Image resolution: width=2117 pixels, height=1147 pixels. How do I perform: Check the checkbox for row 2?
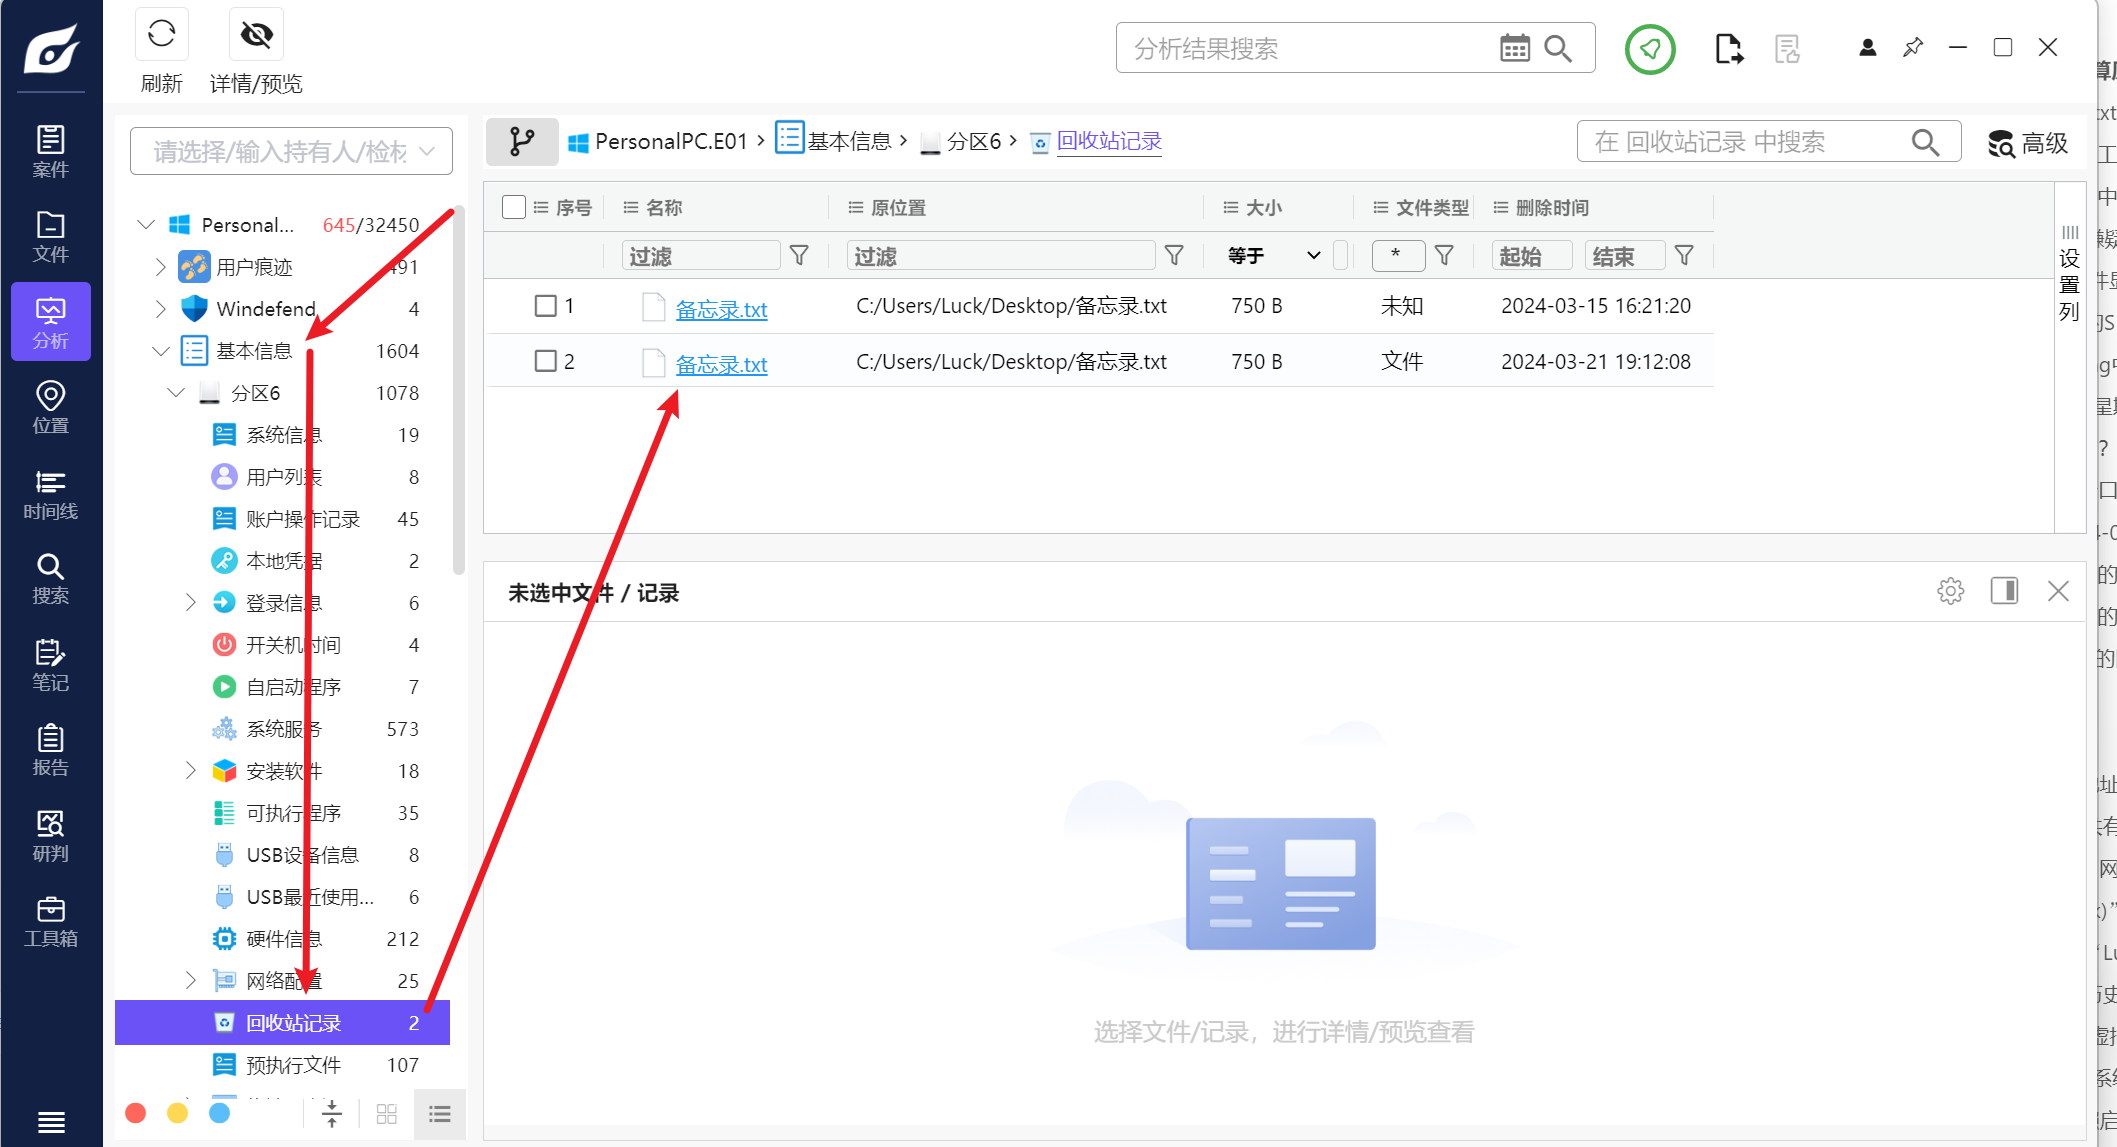[545, 361]
